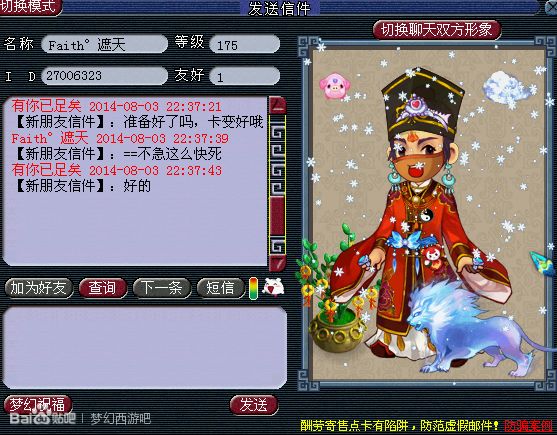
Task: Toggle 切换聊天双方形象 portrait switch
Action: (x=437, y=30)
